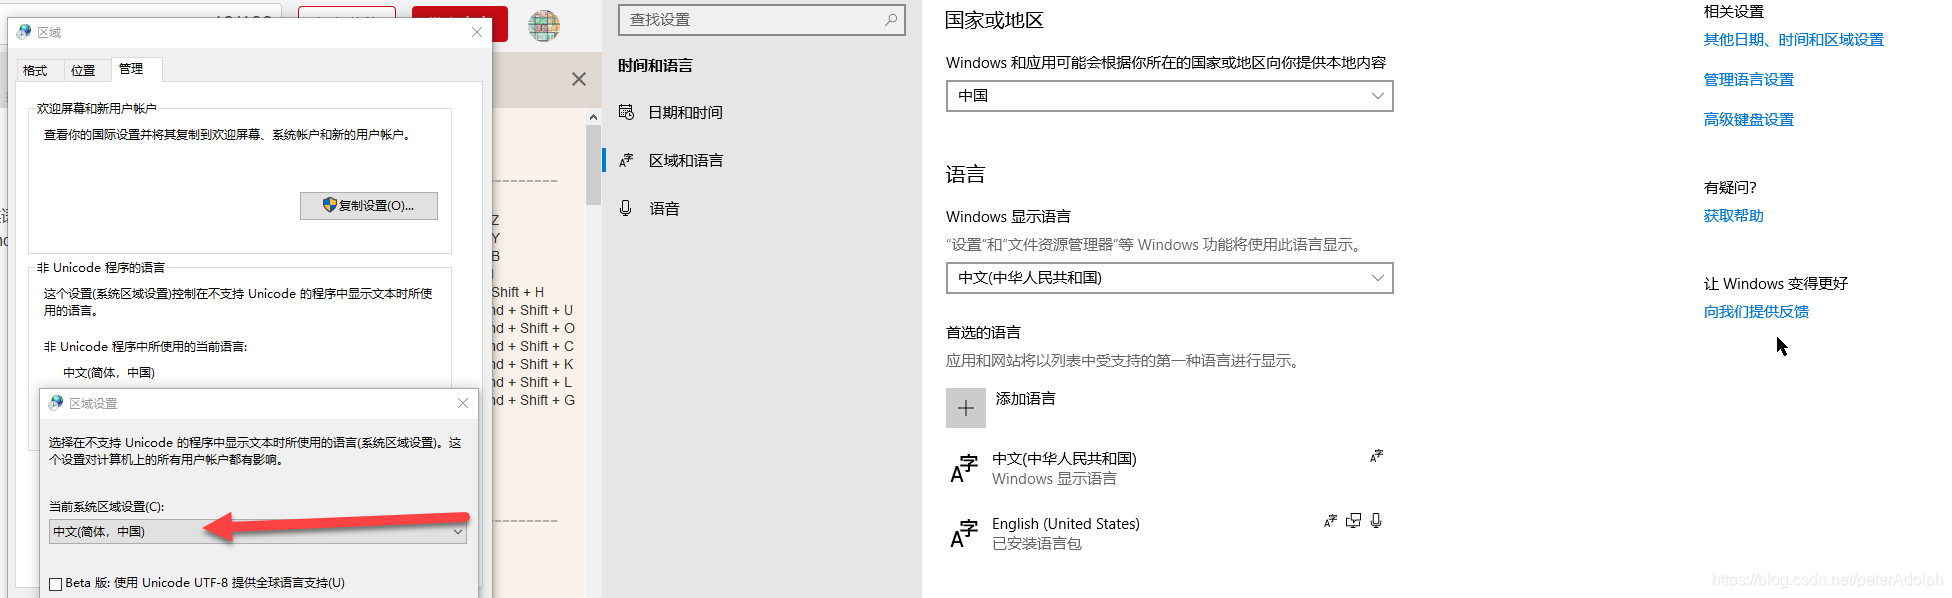Click the 复制设置(O)... button
Image resolution: width=1952 pixels, height=598 pixels.
click(369, 206)
